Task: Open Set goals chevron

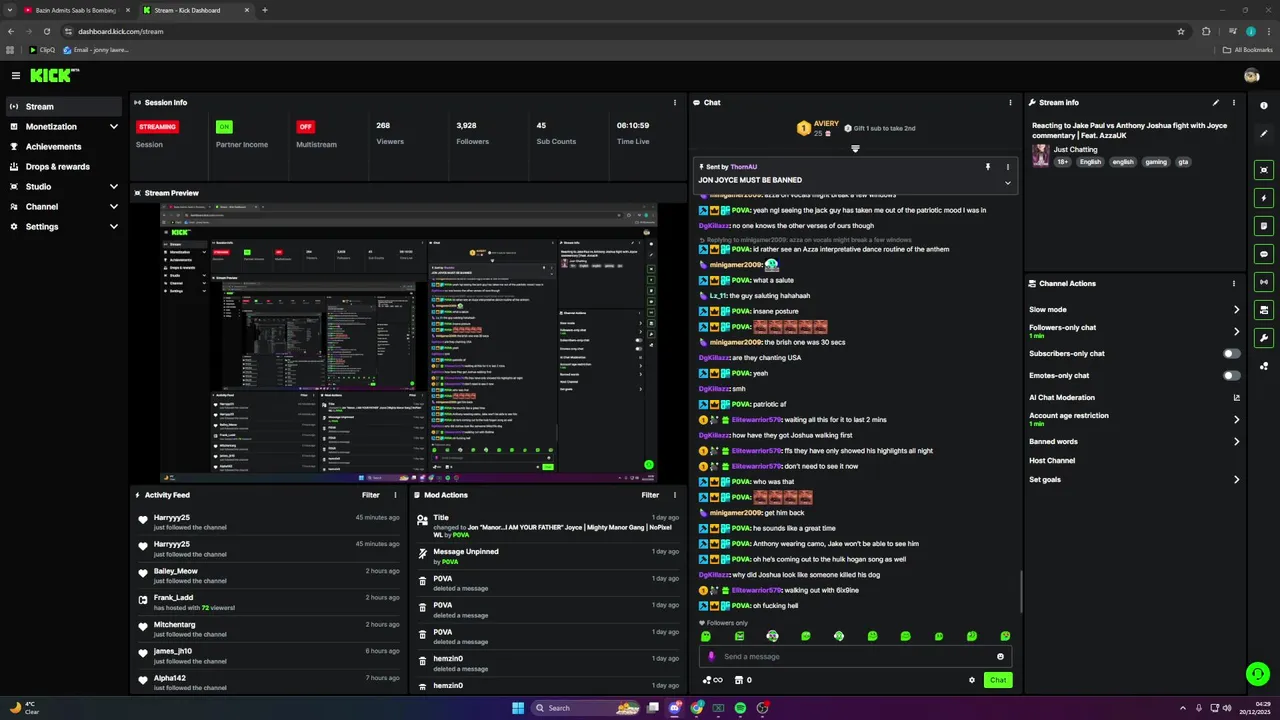Action: pos(1236,480)
